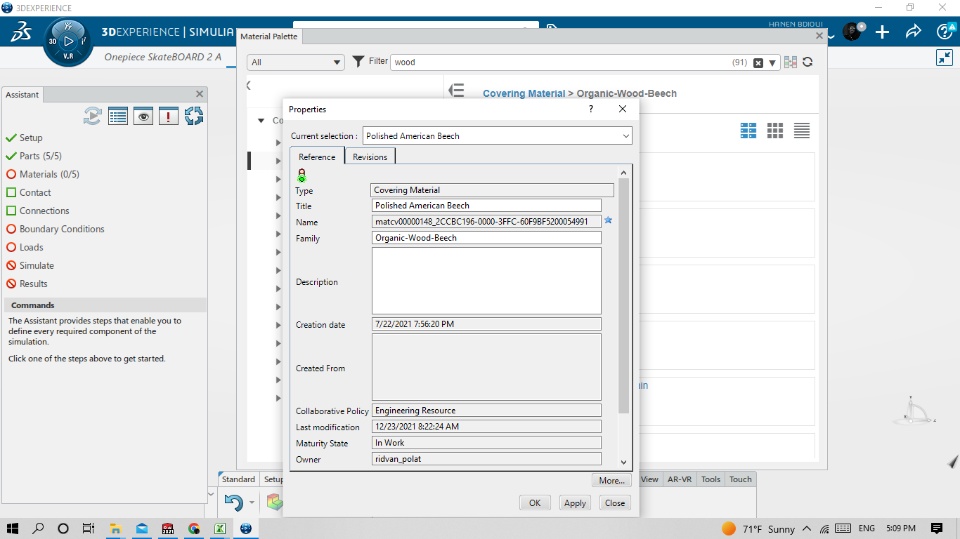Select Setup step in Assistant
This screenshot has height=539, width=960.
(30, 138)
